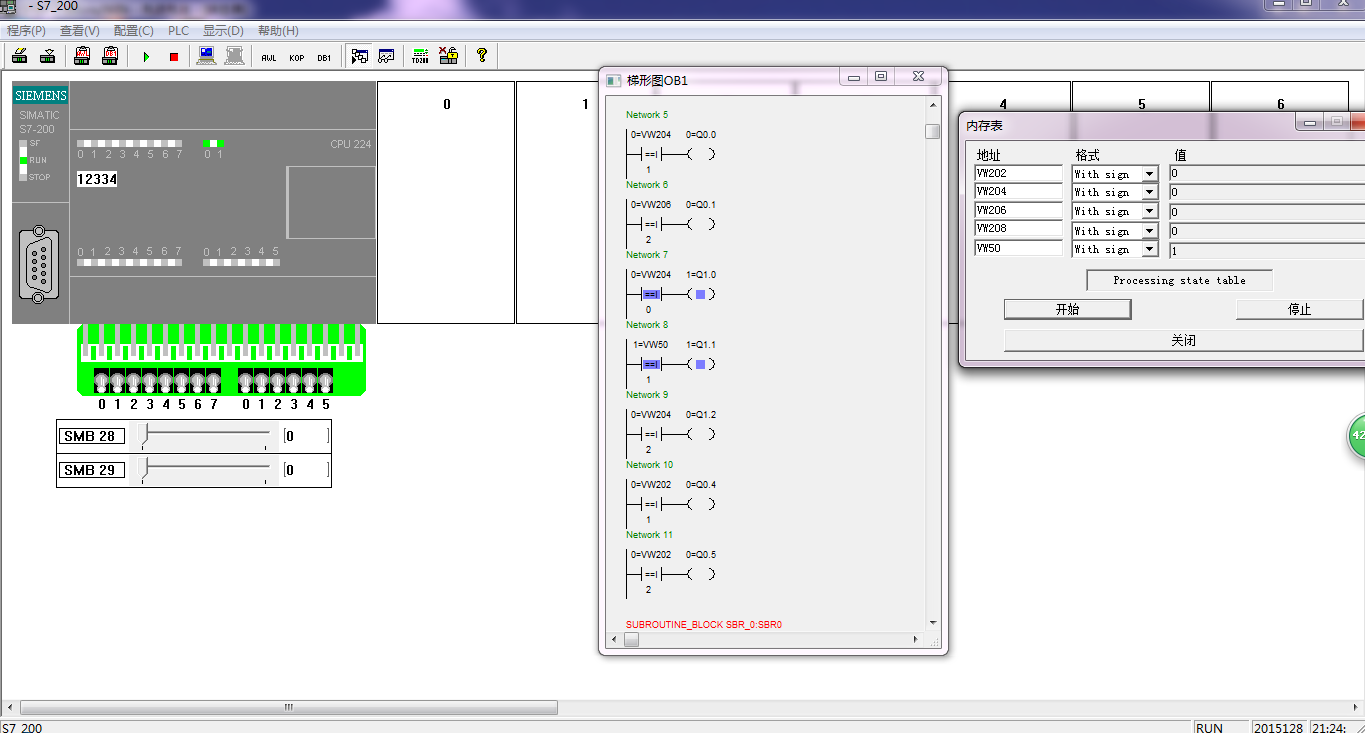Click the TD200 display toolbar icon

tap(420, 56)
